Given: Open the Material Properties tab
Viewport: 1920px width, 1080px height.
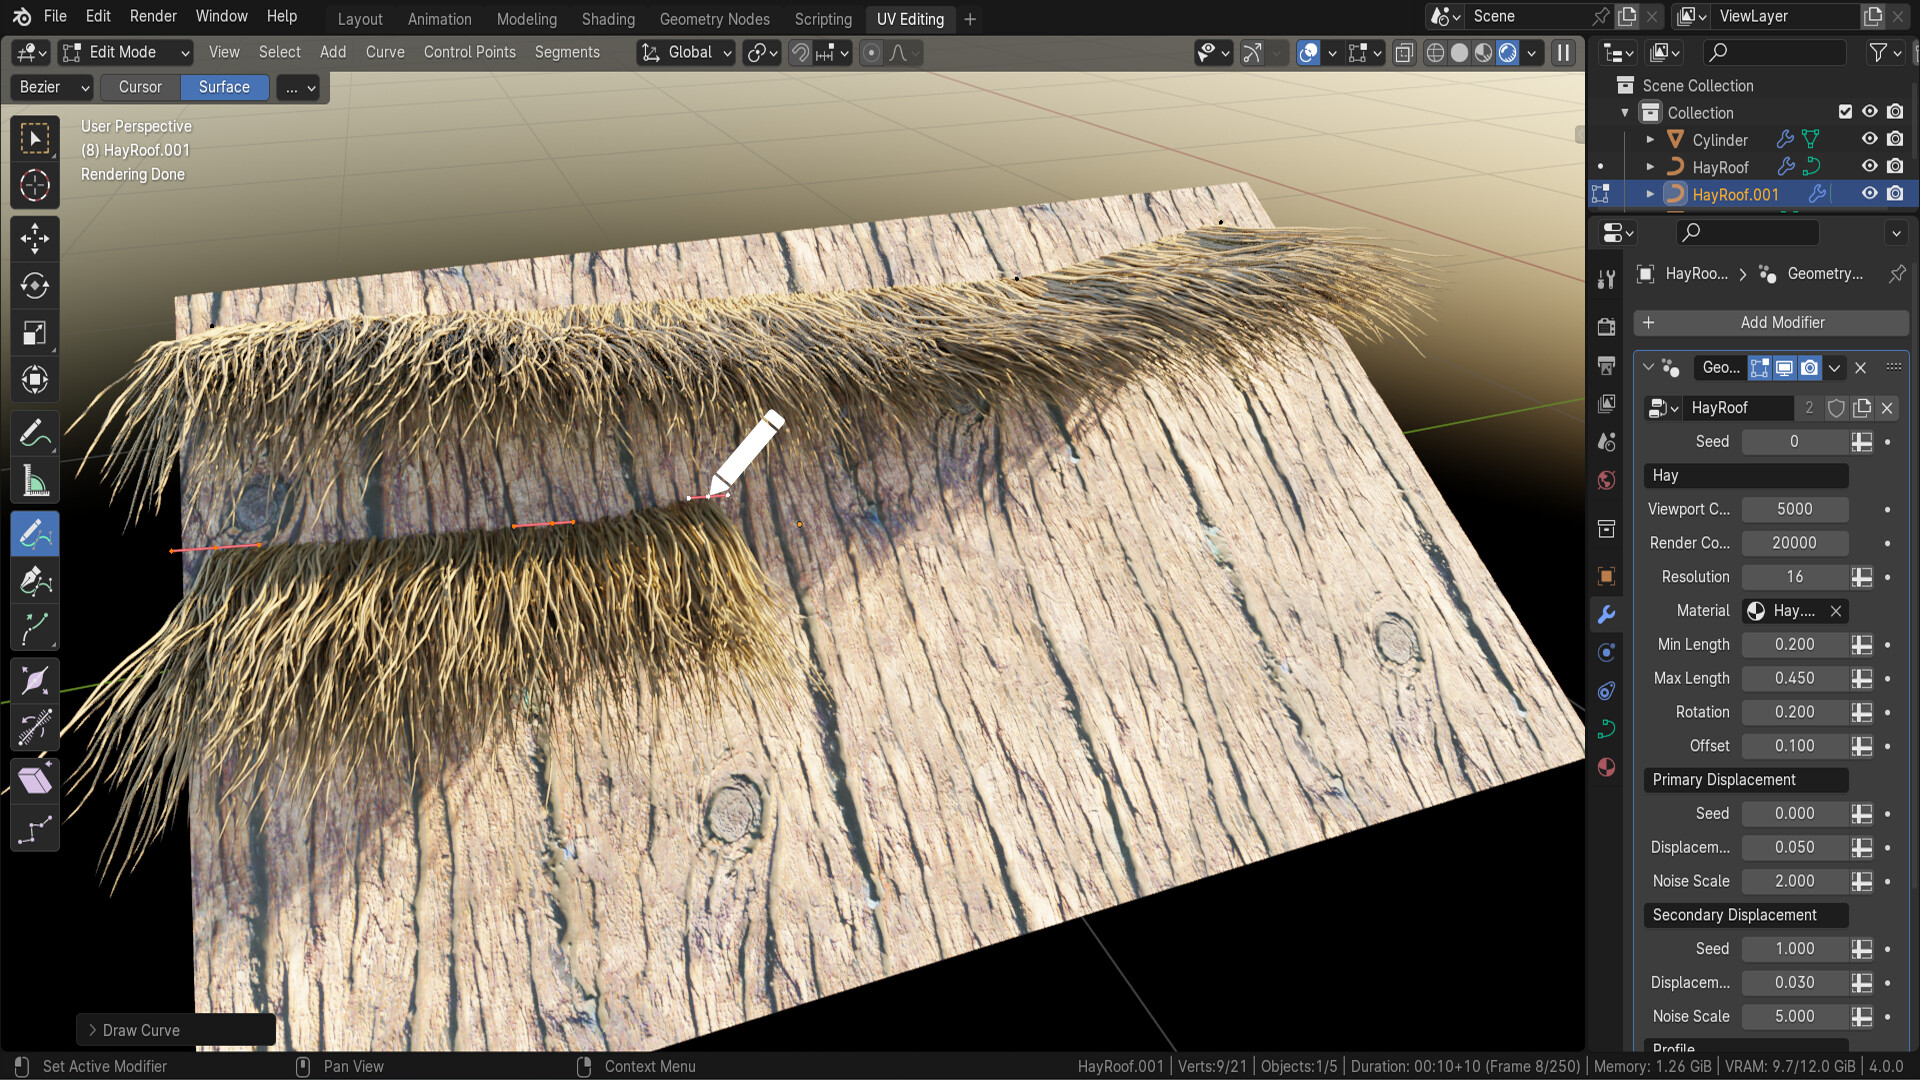Looking at the screenshot, I should (x=1607, y=767).
